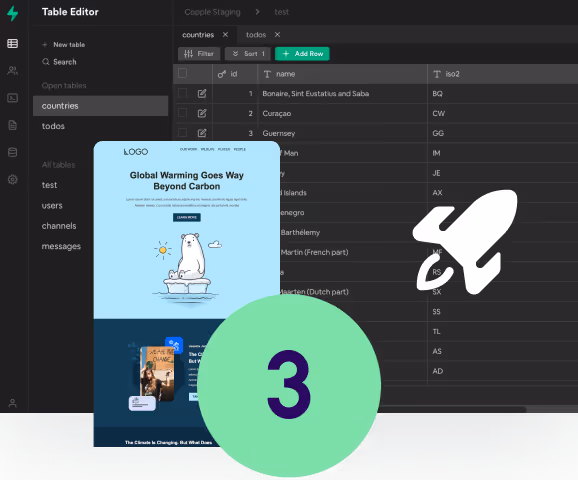Open the users table
Image resolution: width=578 pixels, height=480 pixels.
52,205
